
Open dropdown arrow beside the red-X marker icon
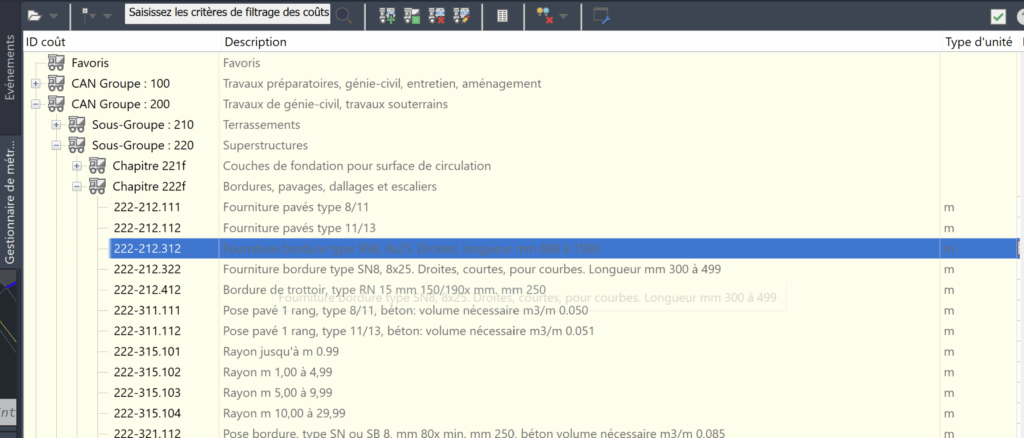564,16
